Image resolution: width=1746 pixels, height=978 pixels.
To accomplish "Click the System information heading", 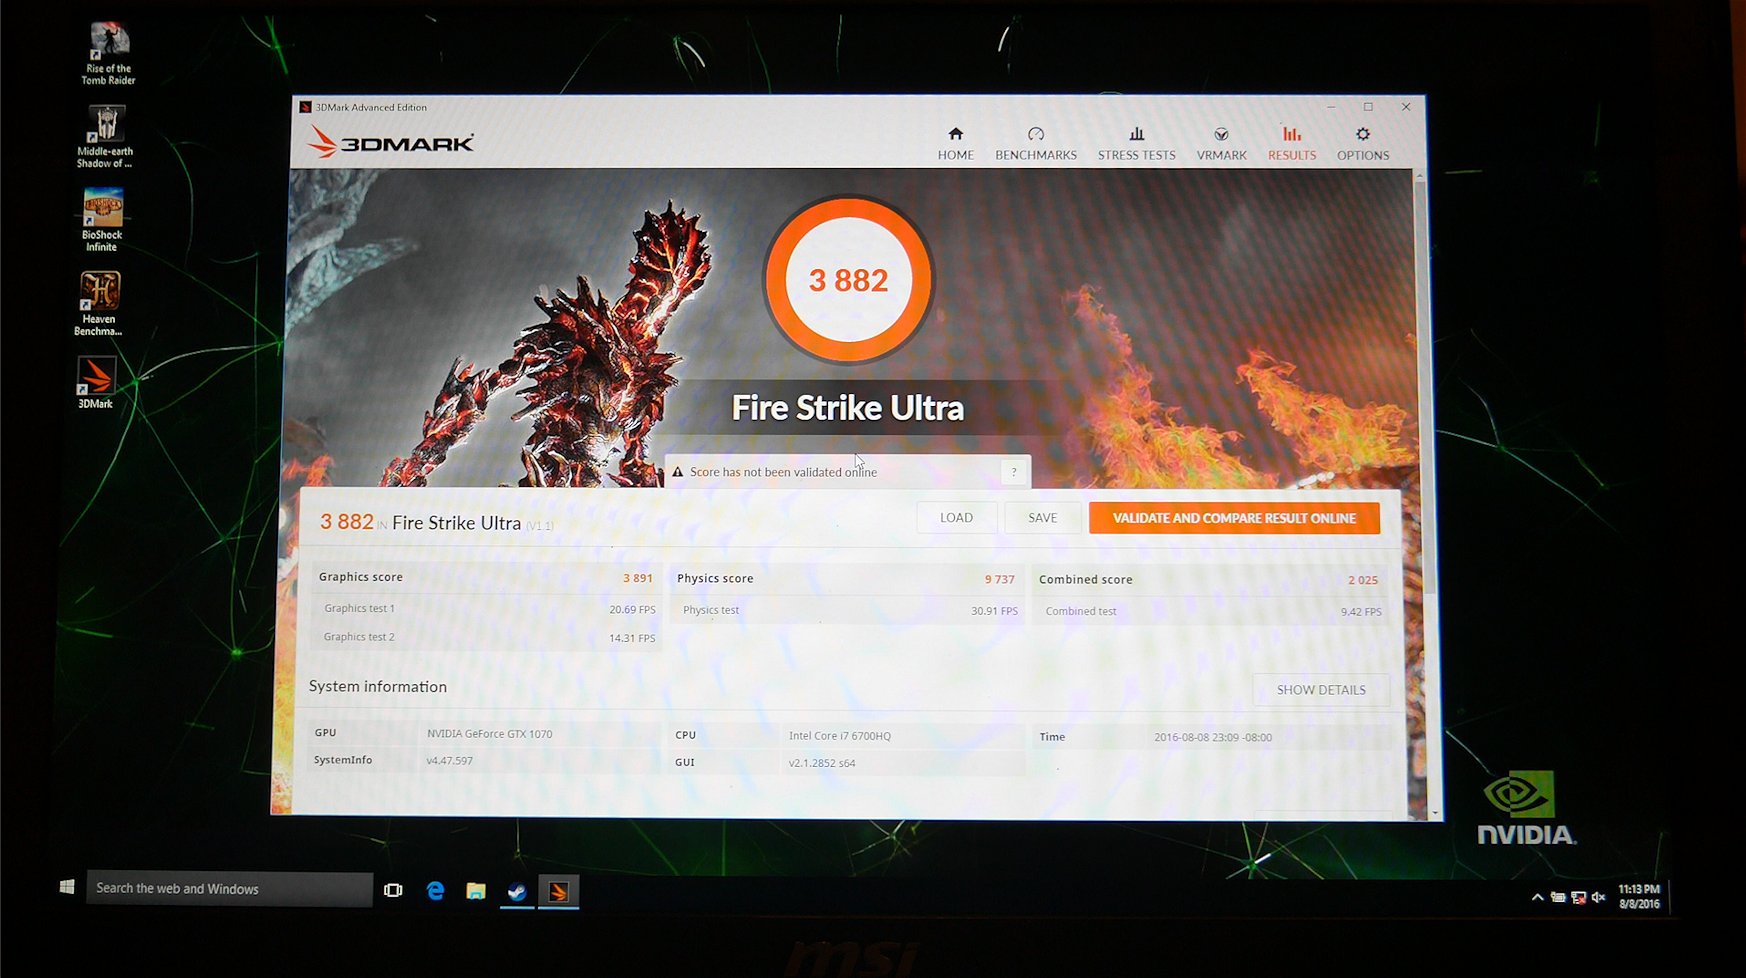I will [377, 686].
